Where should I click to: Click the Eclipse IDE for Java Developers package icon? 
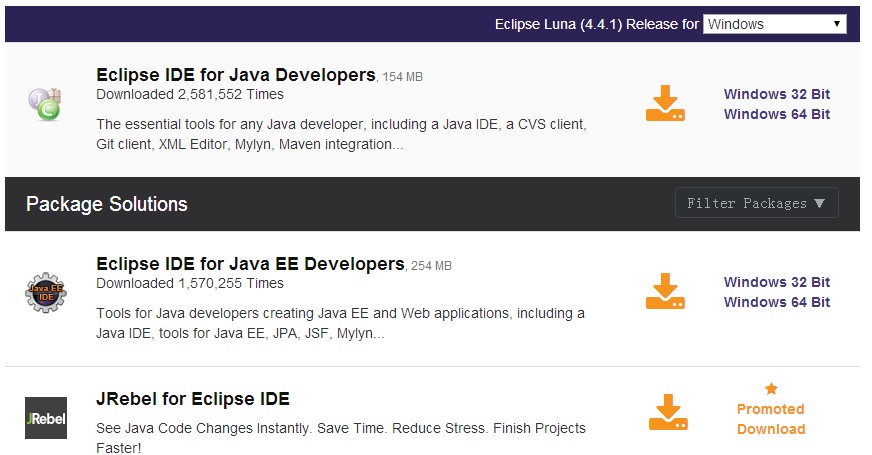(45, 104)
